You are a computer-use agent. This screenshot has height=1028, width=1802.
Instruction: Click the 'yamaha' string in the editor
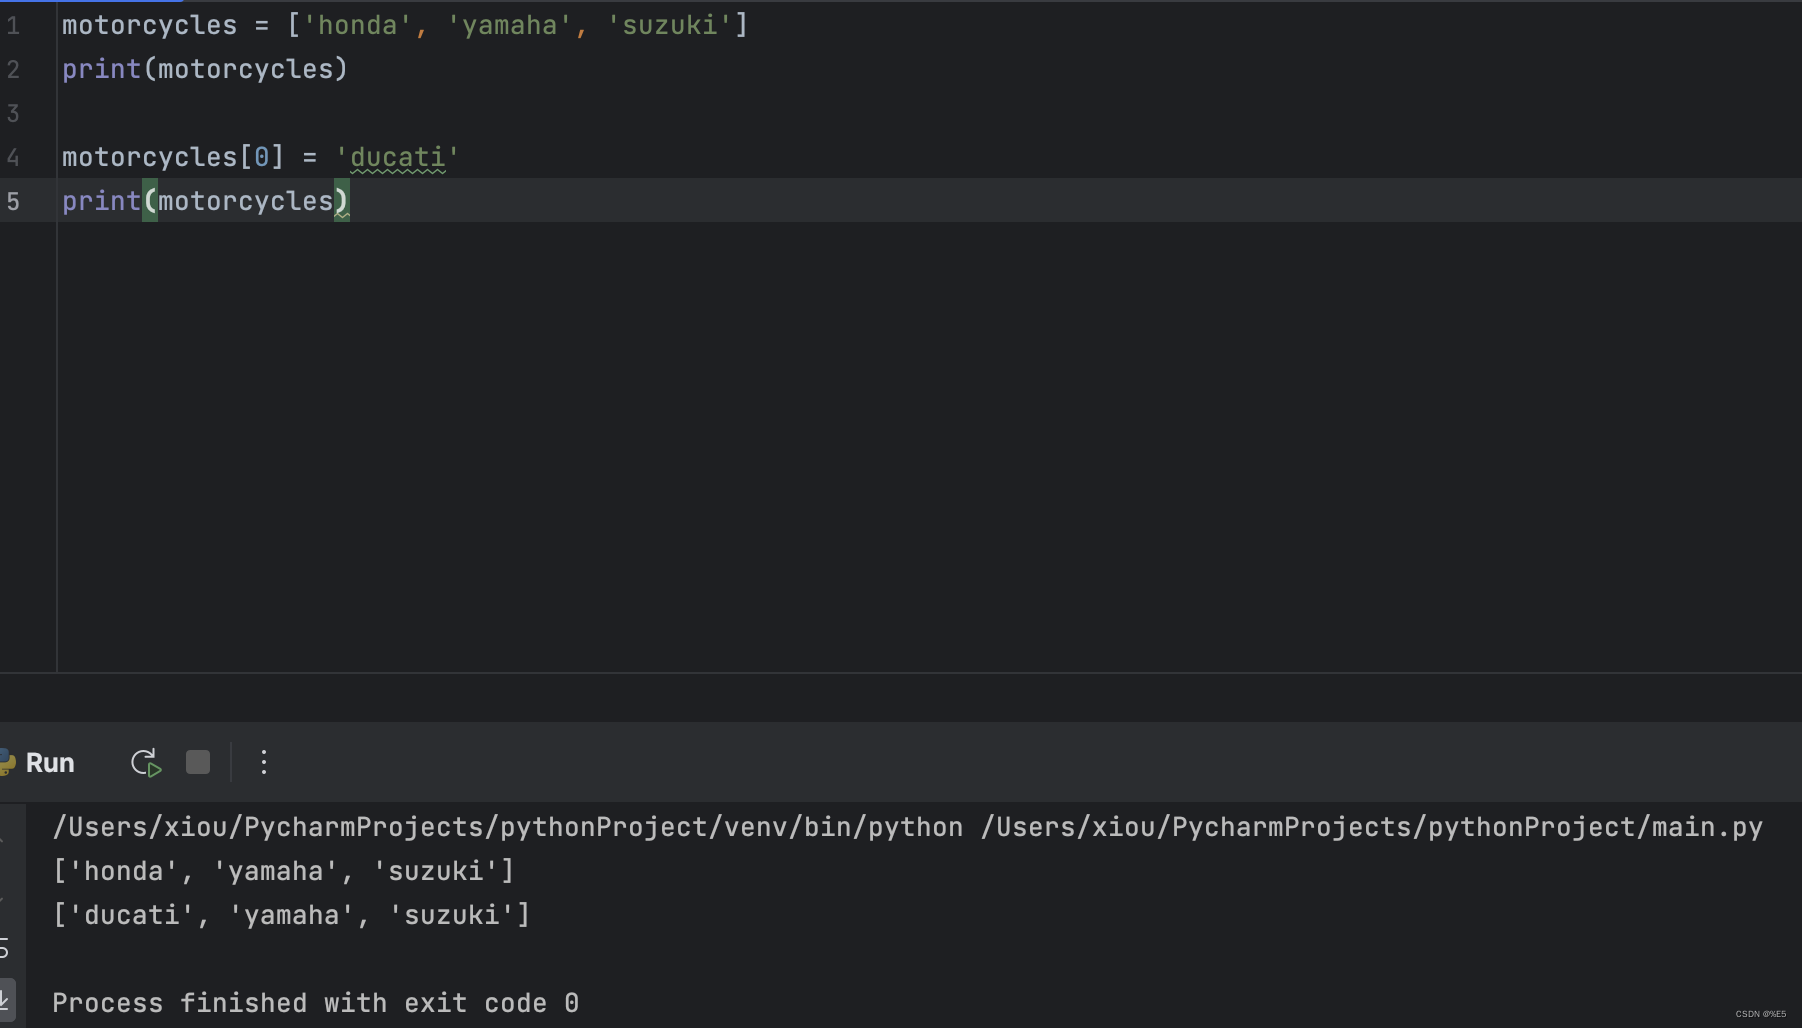coord(510,25)
